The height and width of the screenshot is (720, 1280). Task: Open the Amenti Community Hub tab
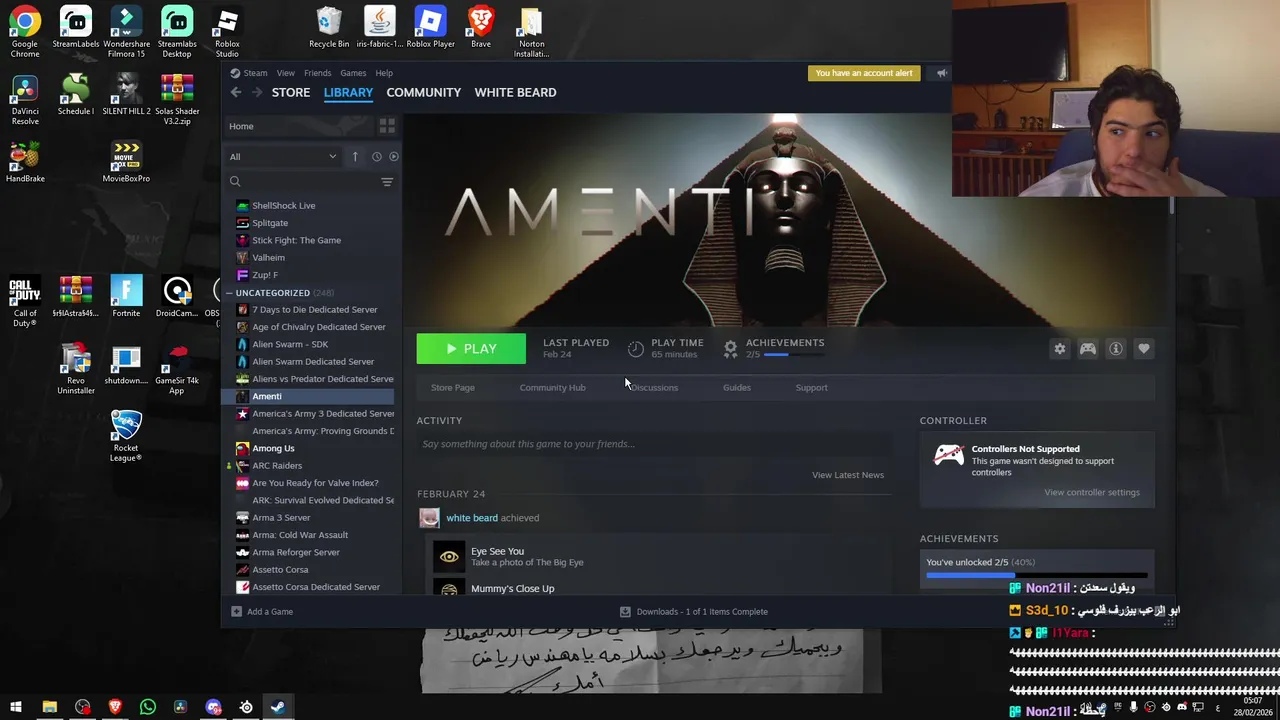coord(552,387)
